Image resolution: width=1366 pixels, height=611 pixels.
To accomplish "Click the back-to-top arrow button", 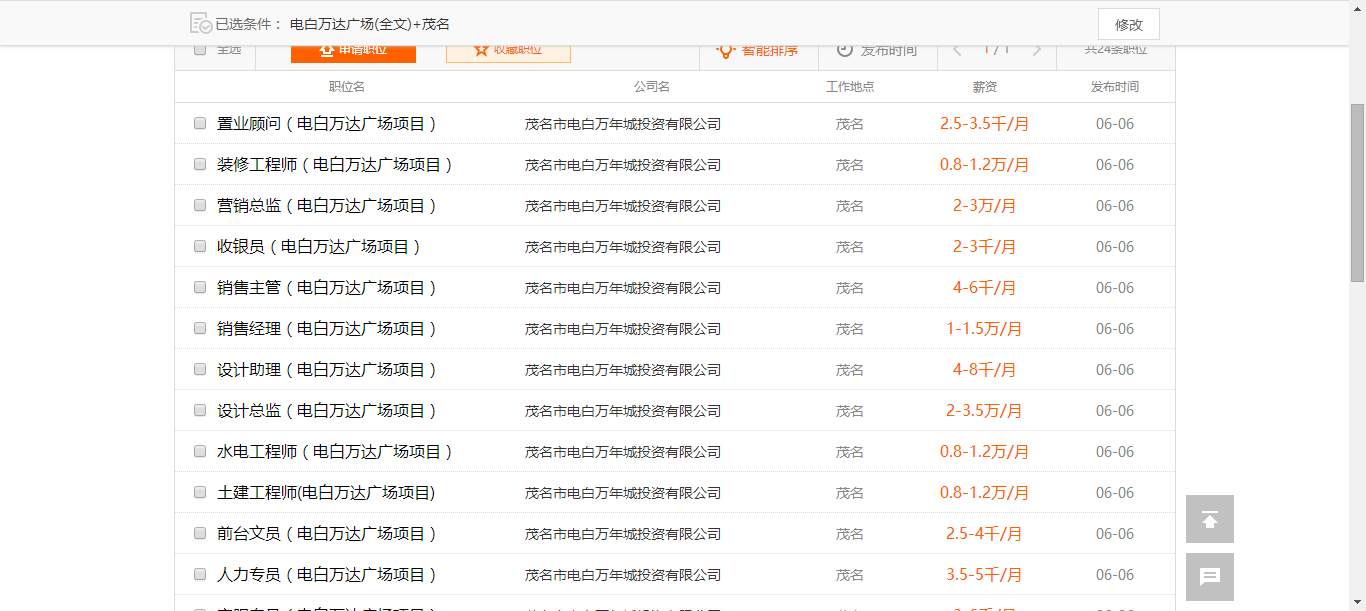I will pos(1209,519).
